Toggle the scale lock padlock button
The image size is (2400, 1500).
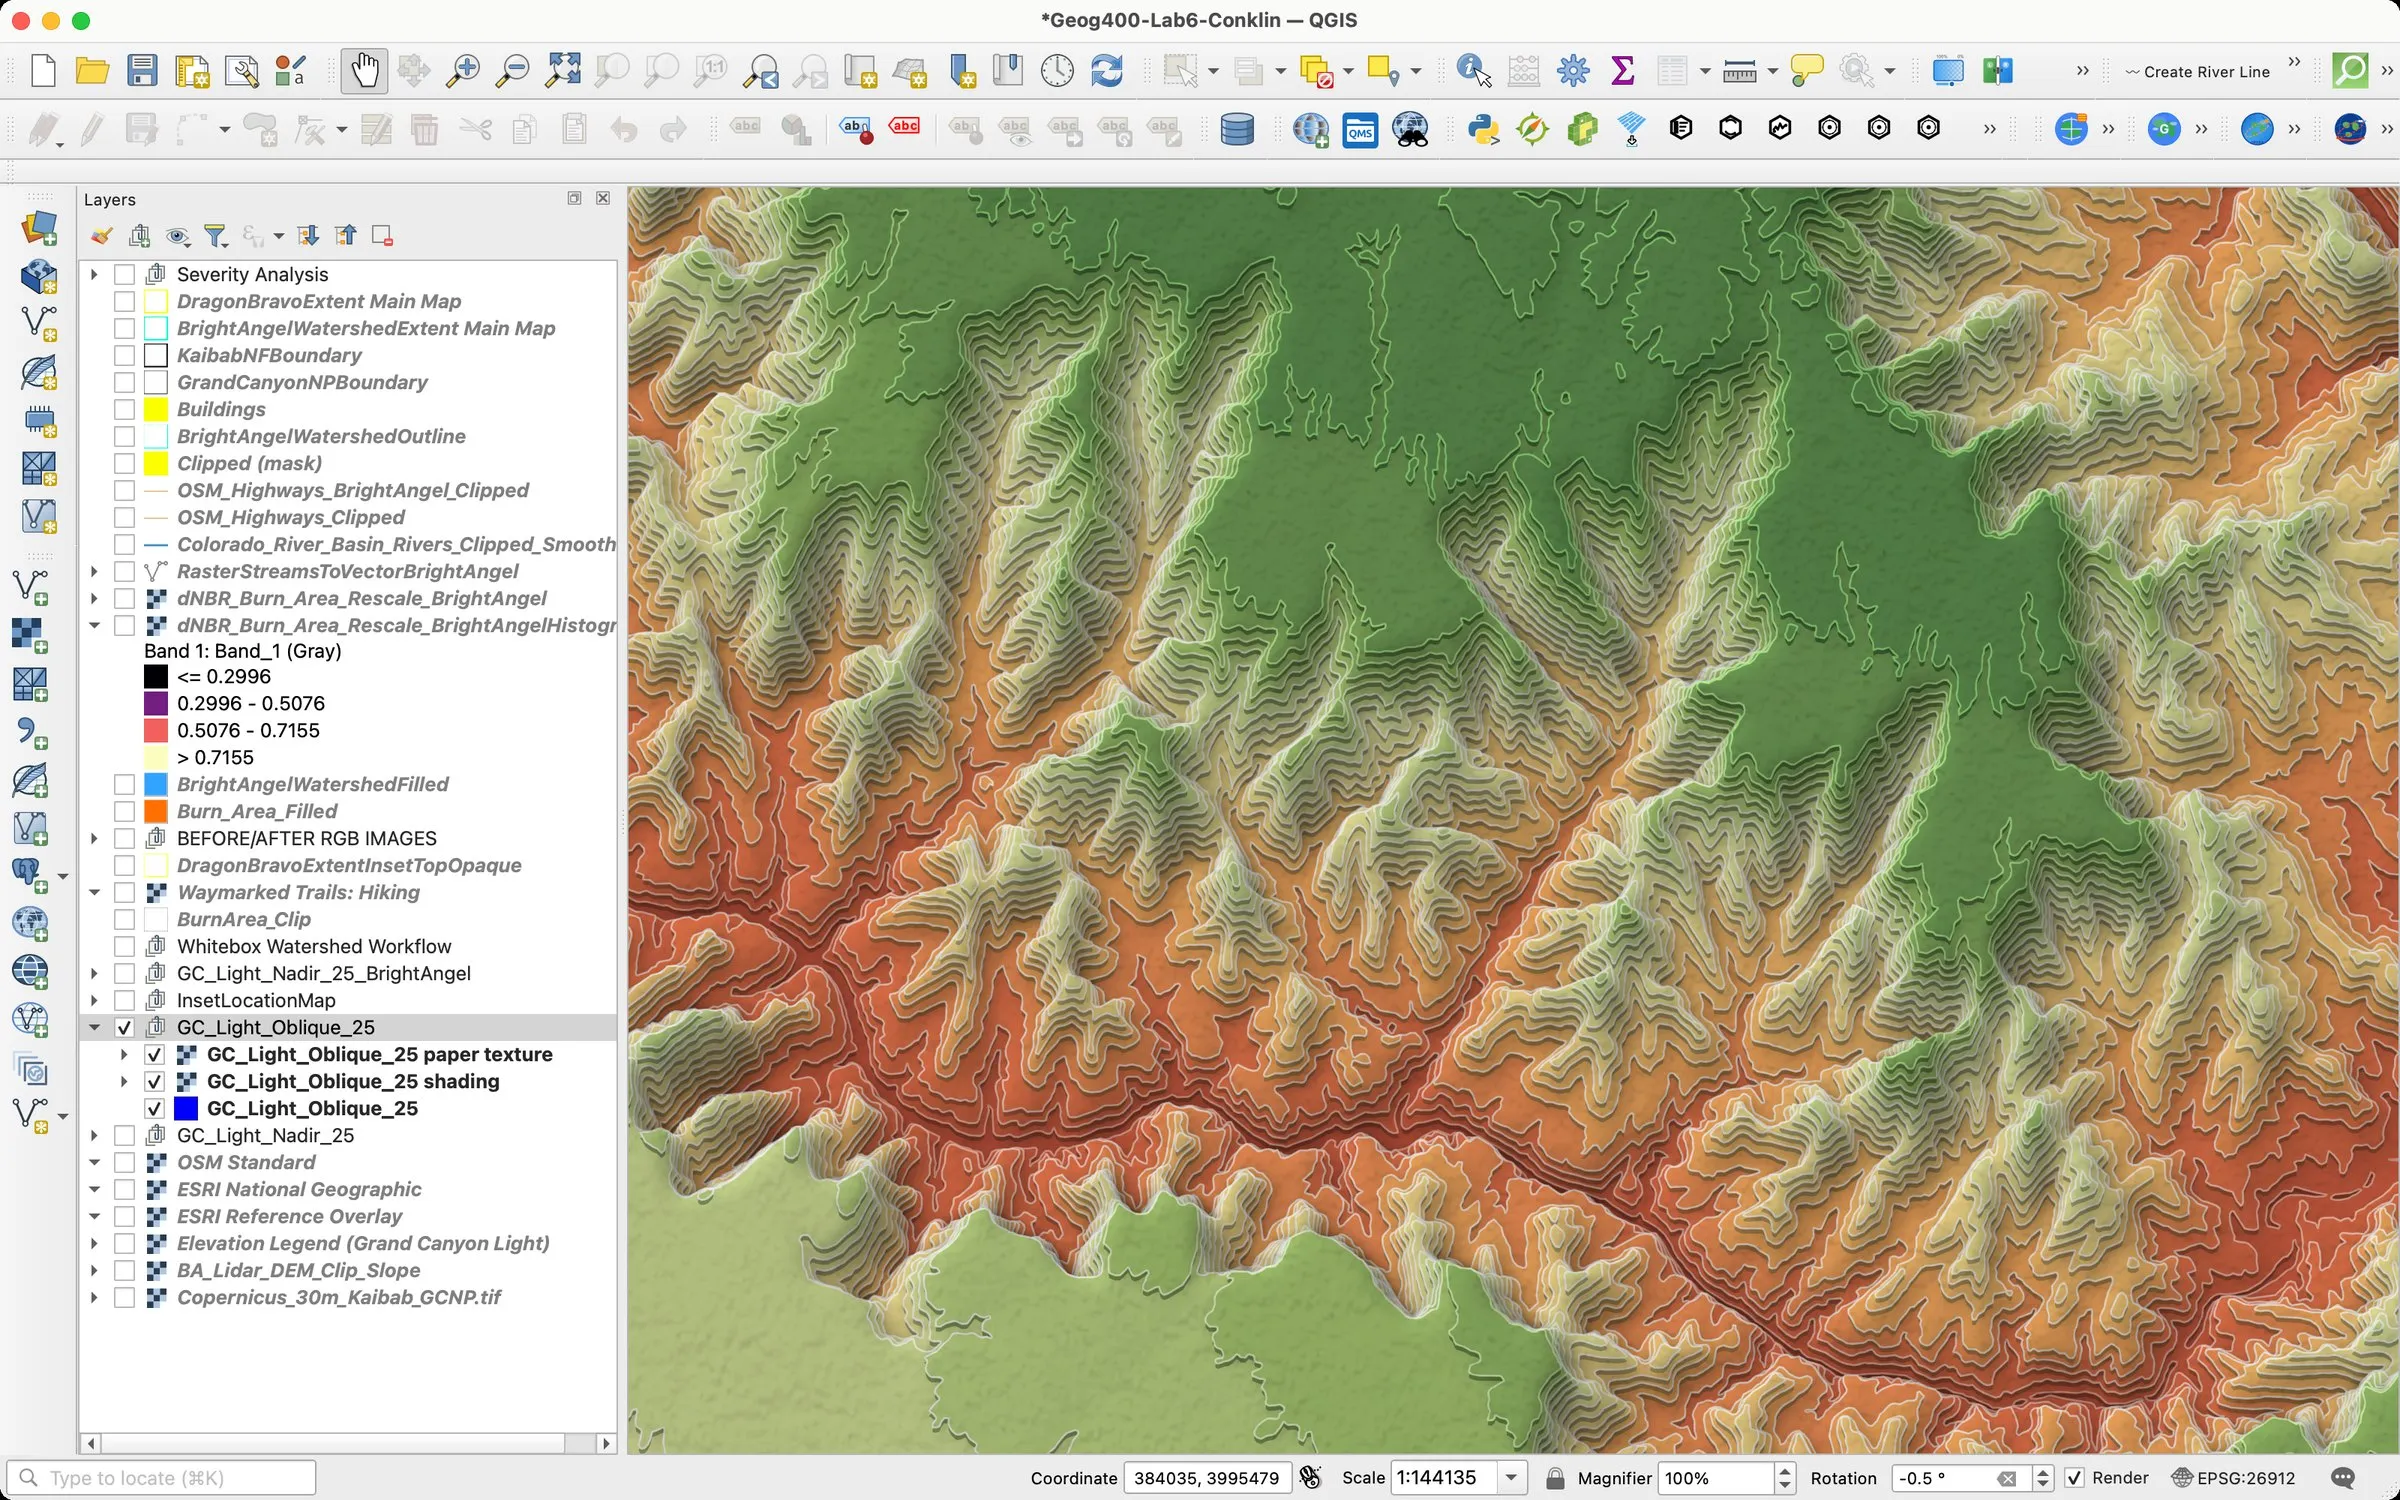(1555, 1478)
